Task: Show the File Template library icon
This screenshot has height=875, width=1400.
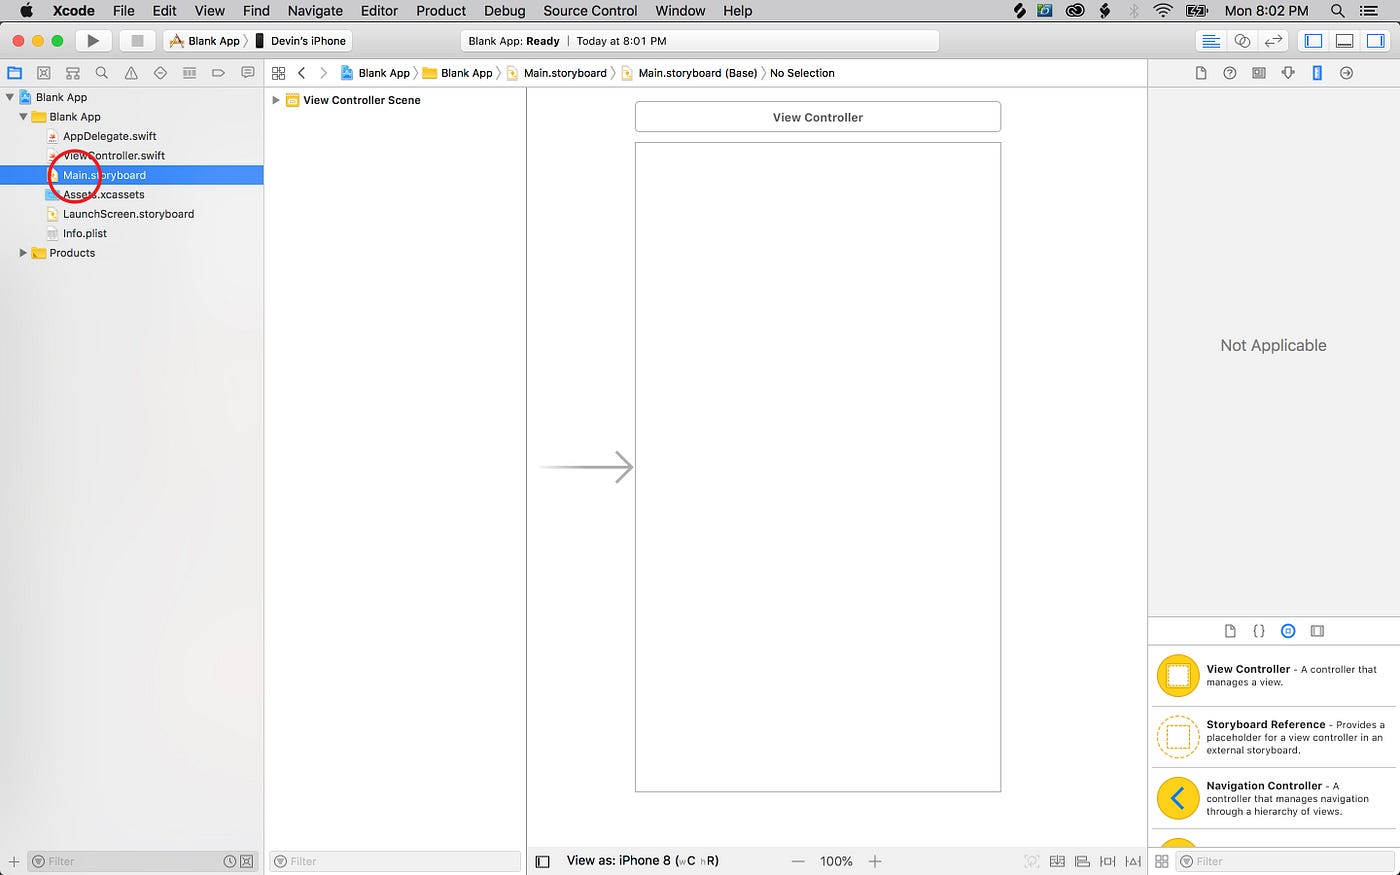Action: (1230, 631)
